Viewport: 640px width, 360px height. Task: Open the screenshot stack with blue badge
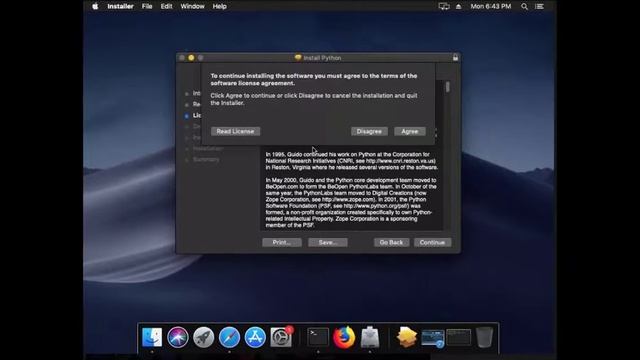tap(433, 338)
